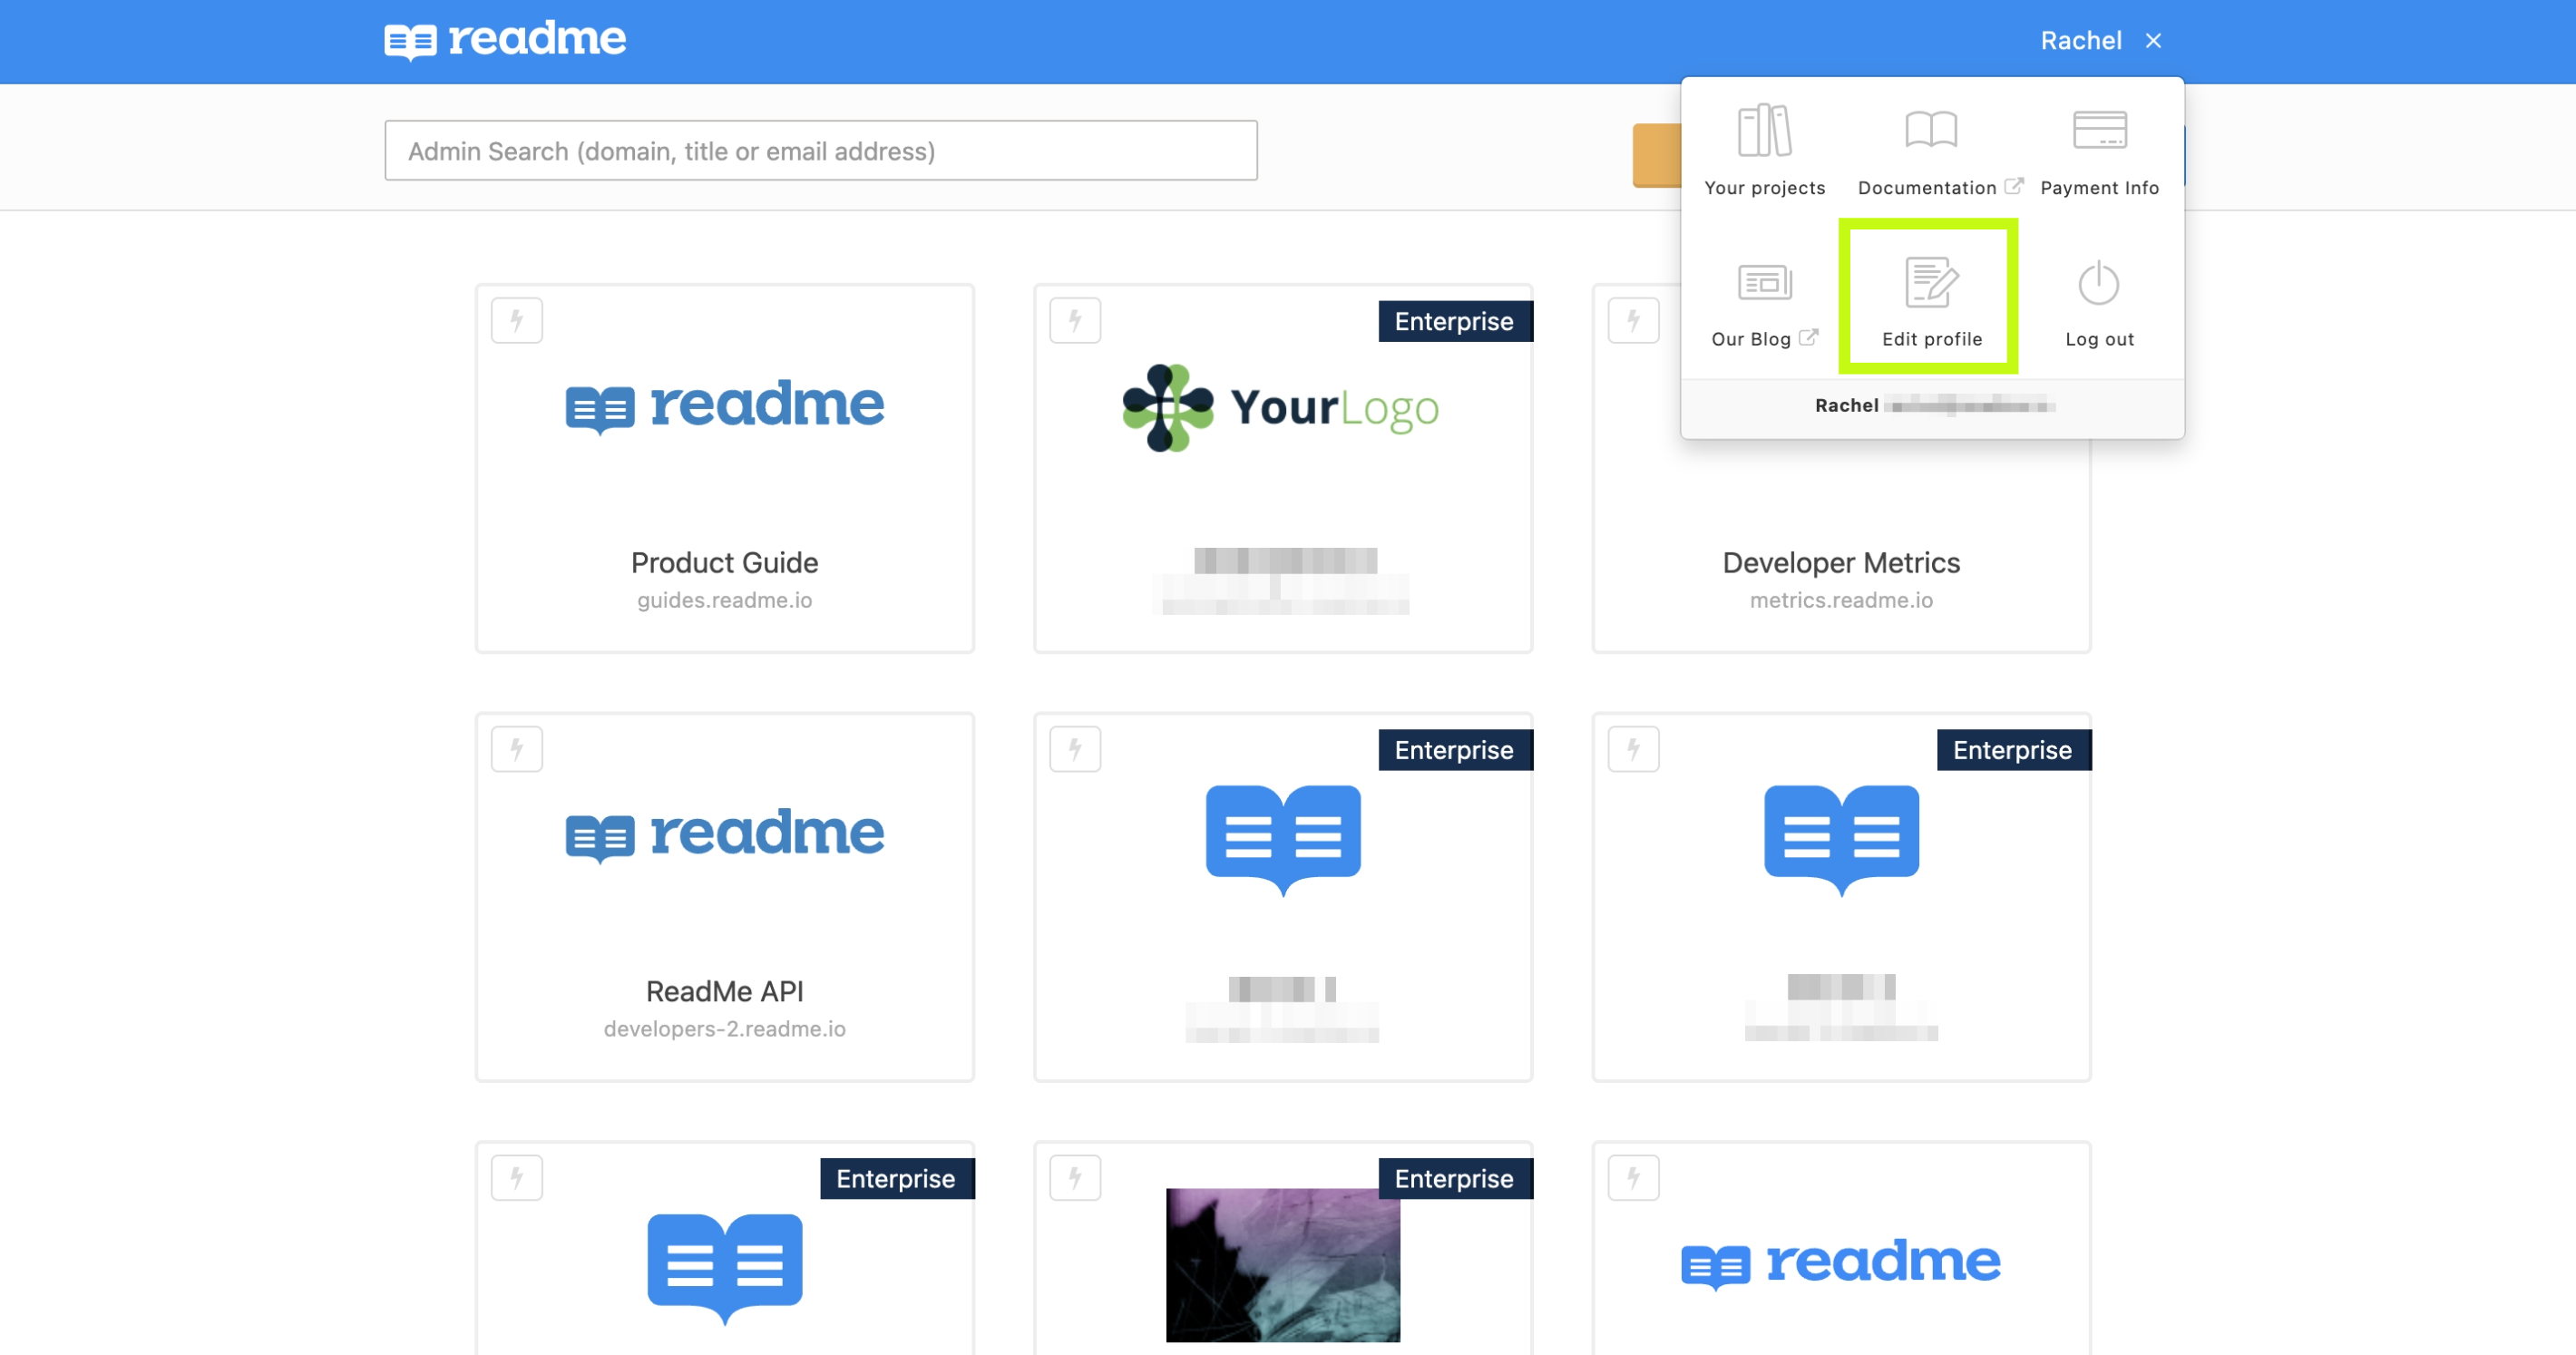2576x1355 pixels.
Task: Collapse the Rachel user menu
Action: (2080, 40)
